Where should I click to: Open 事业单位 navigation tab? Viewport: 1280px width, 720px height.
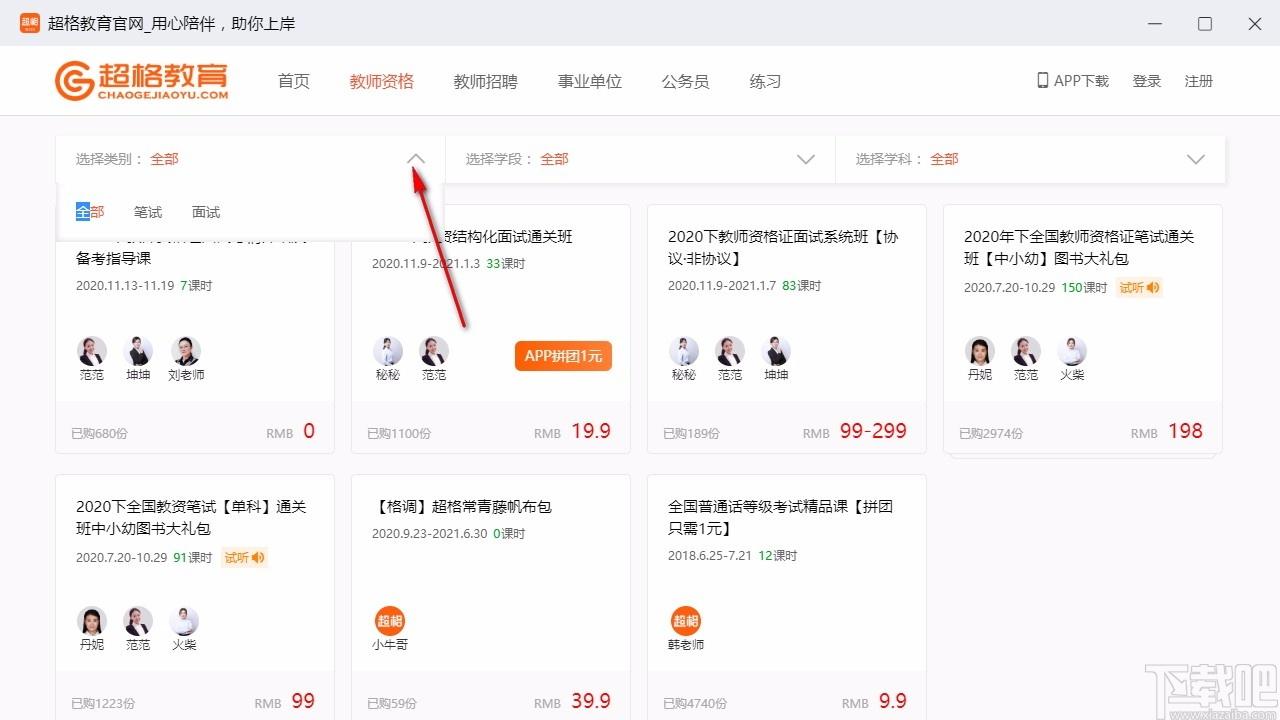[590, 81]
